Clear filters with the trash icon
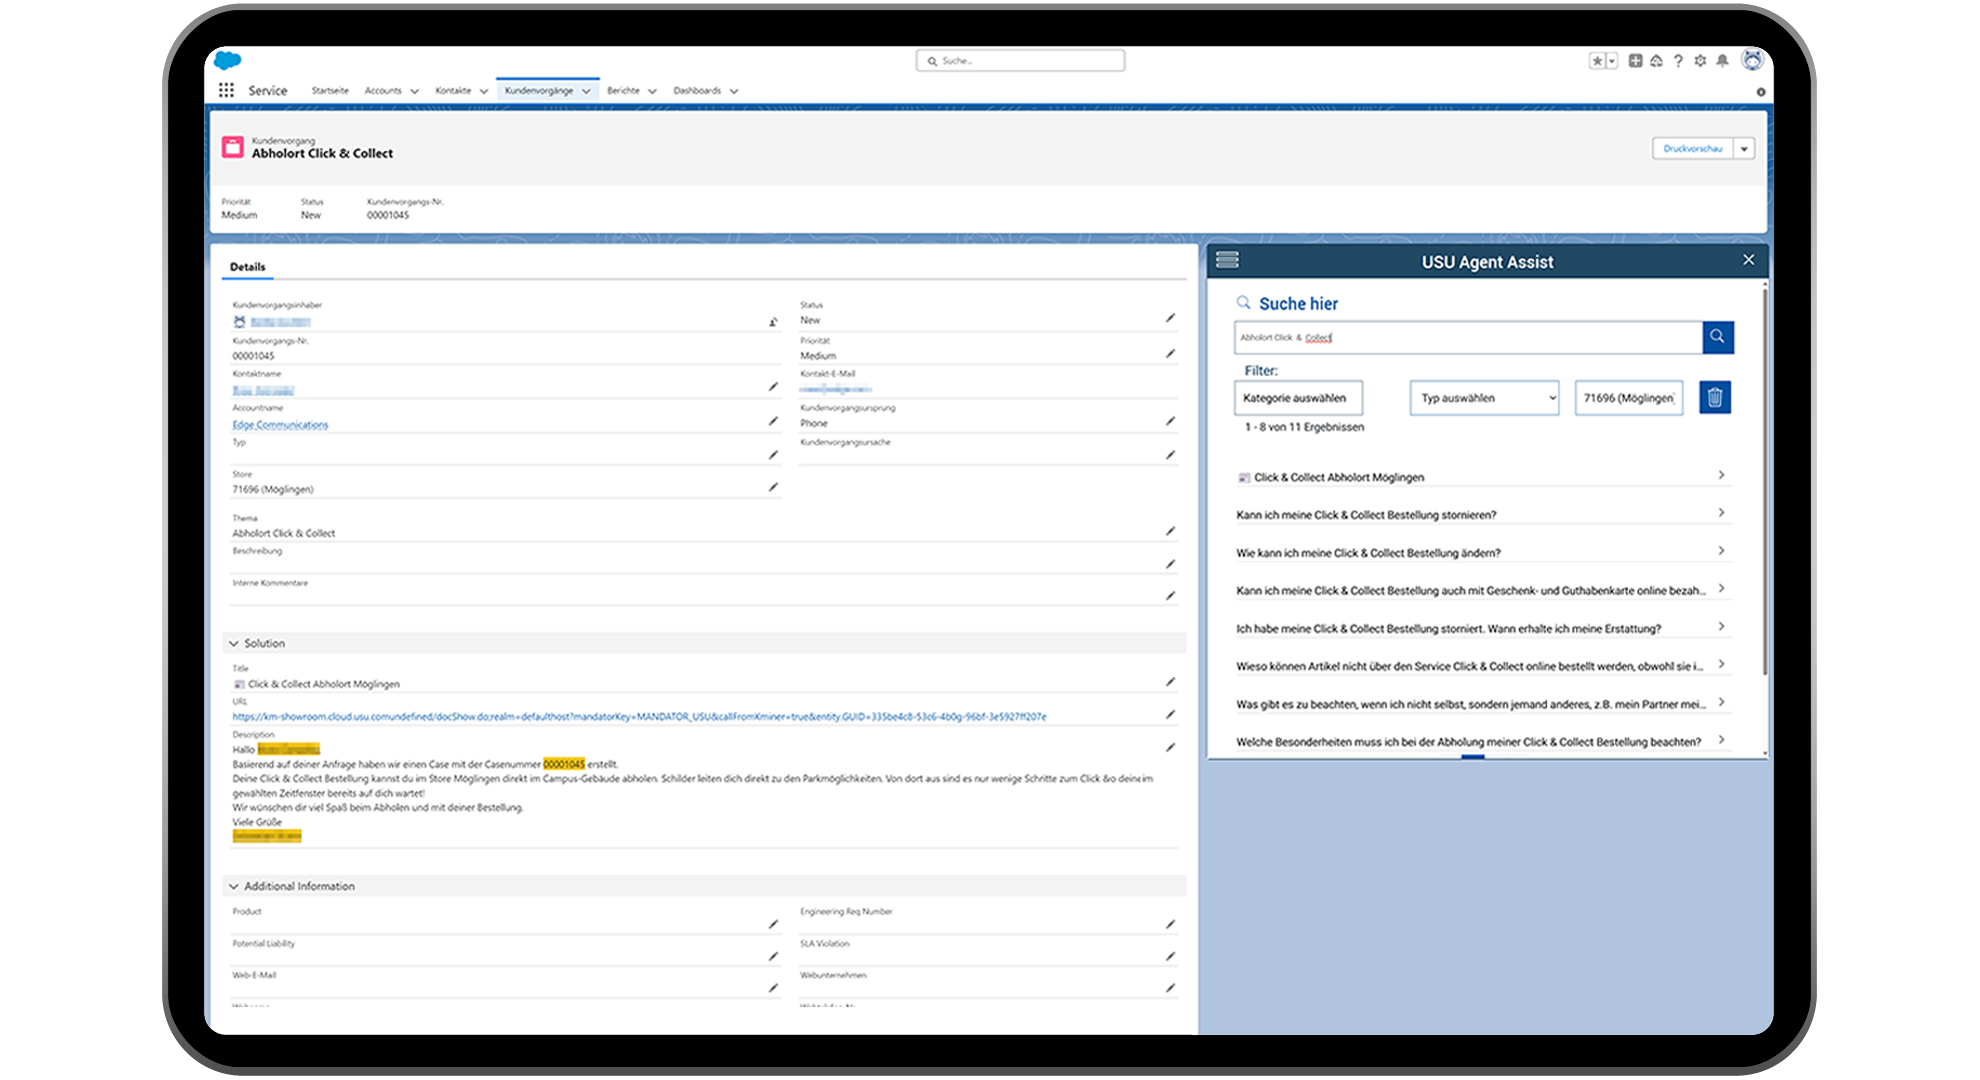The width and height of the screenshot is (1980, 1080). 1715,398
